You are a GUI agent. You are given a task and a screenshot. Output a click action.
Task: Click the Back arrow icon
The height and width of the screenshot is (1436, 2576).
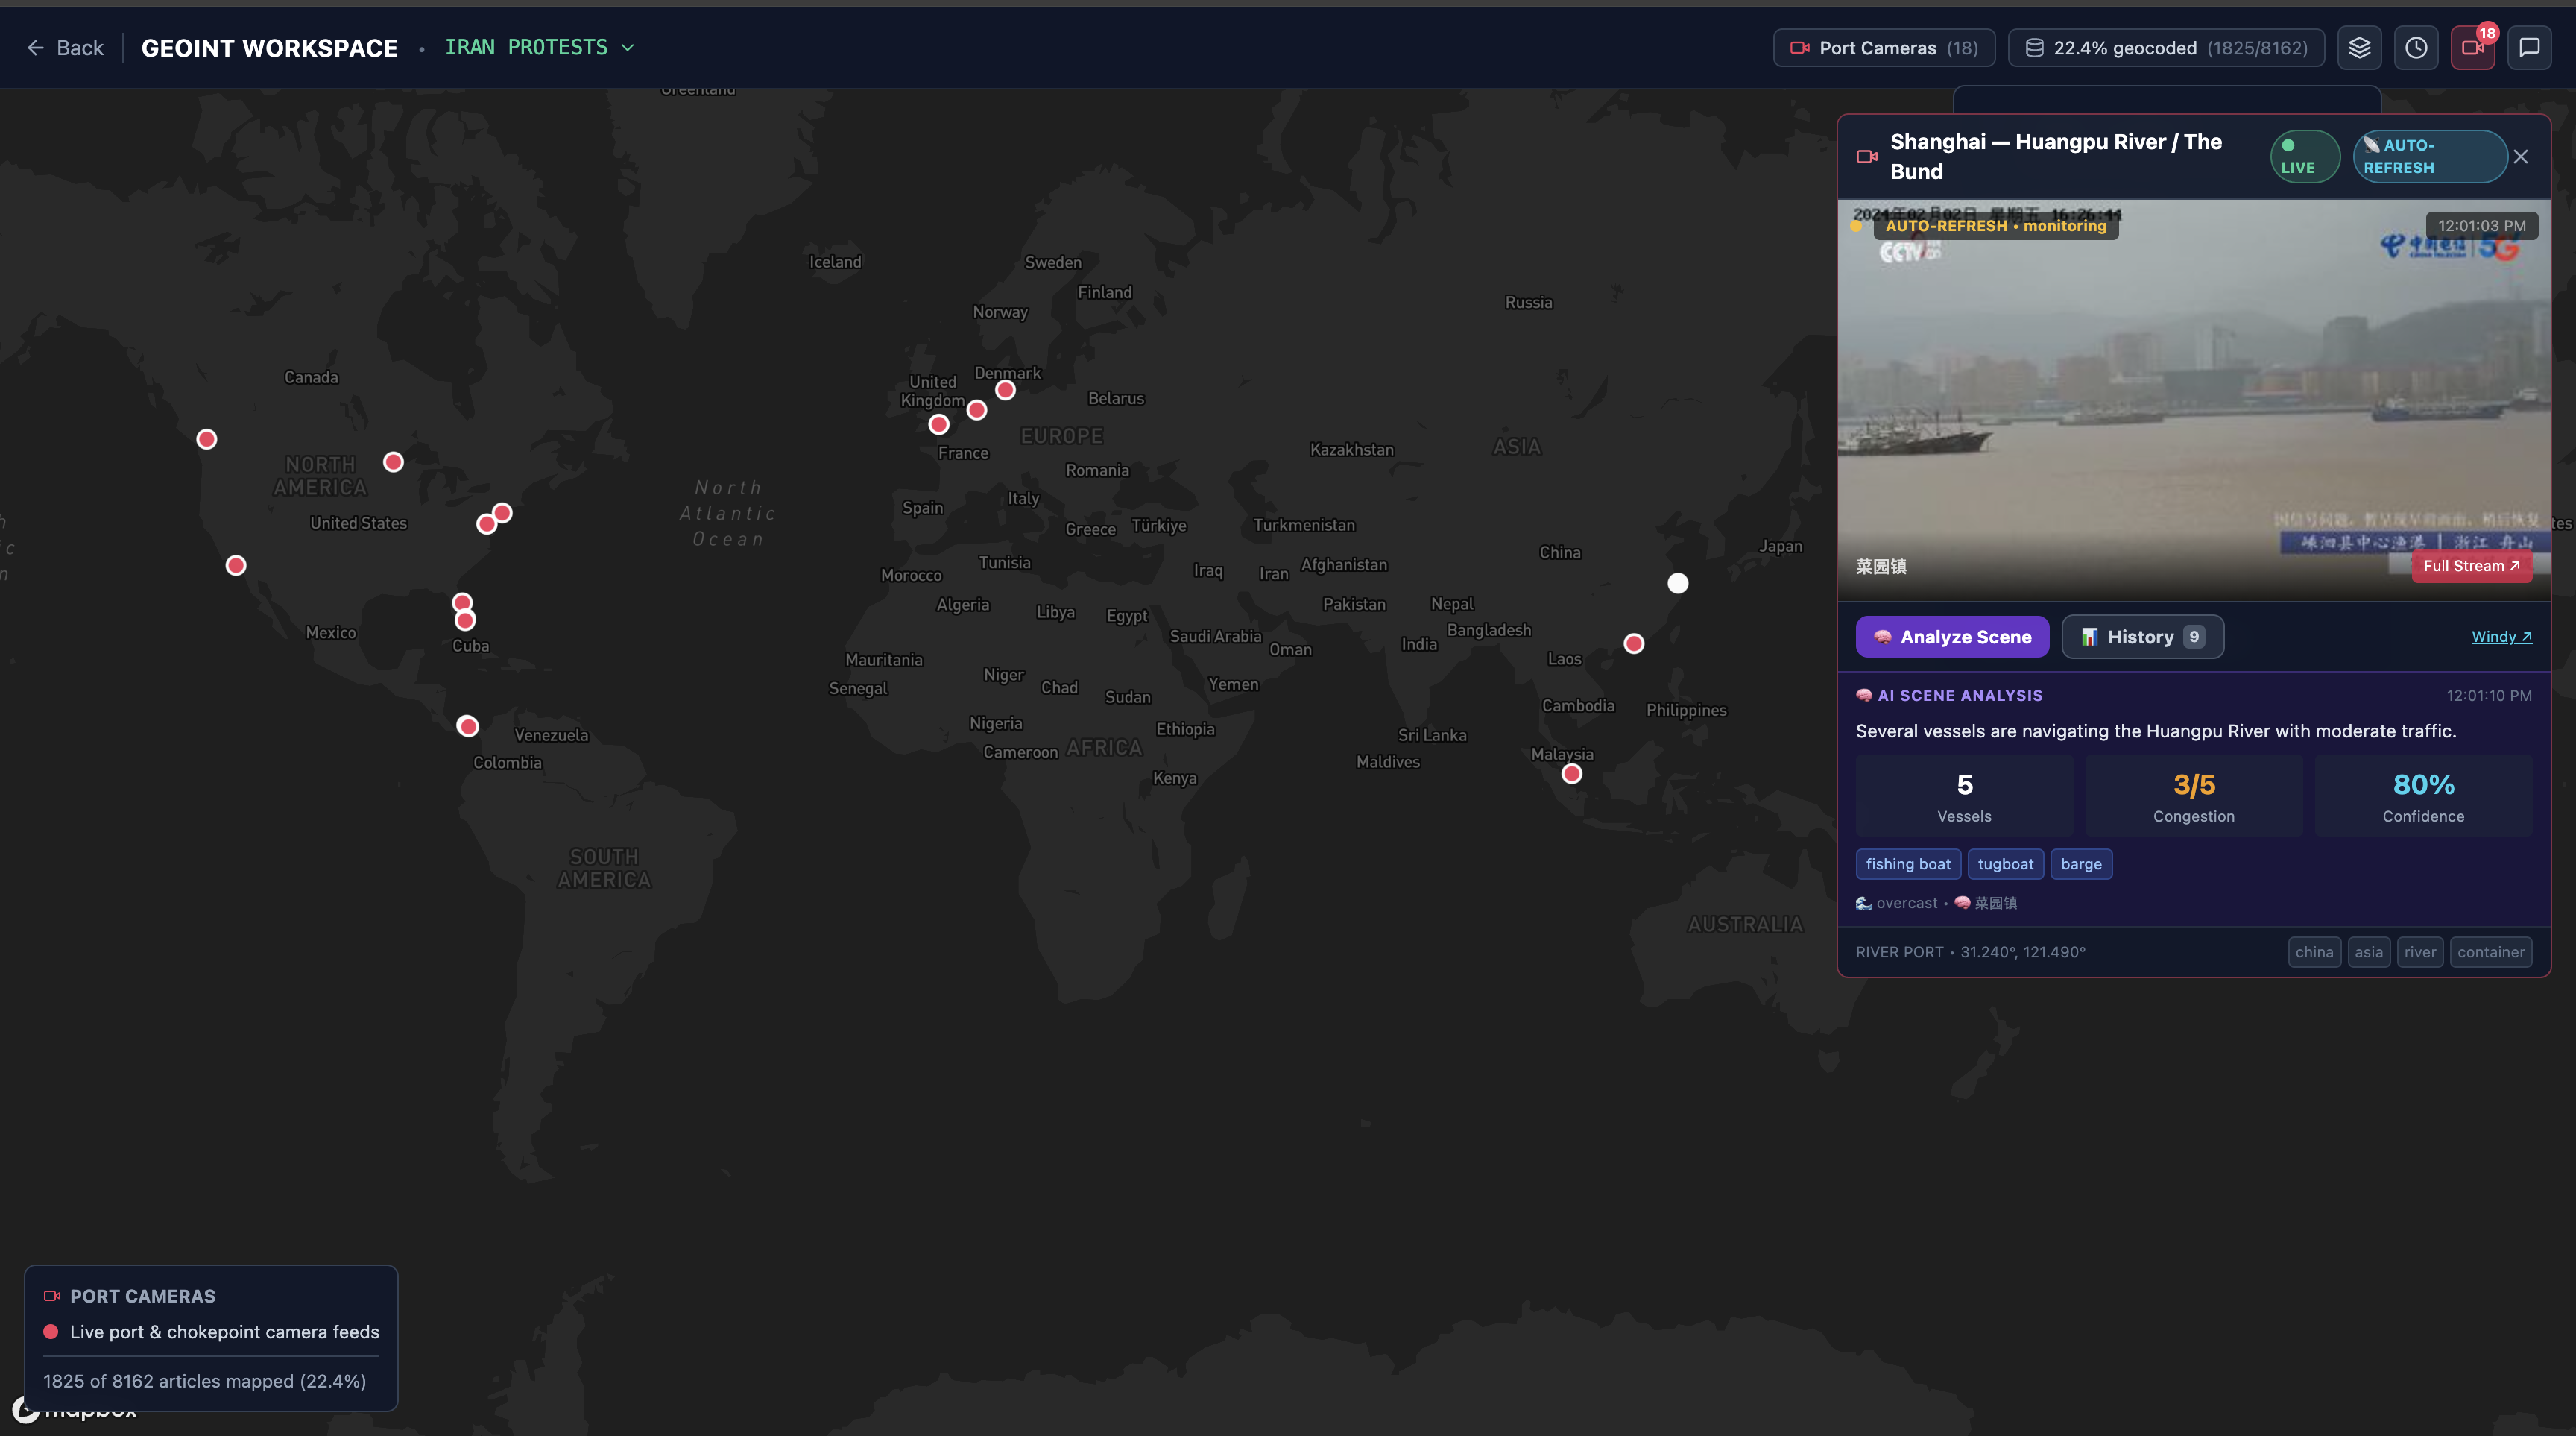[36, 48]
